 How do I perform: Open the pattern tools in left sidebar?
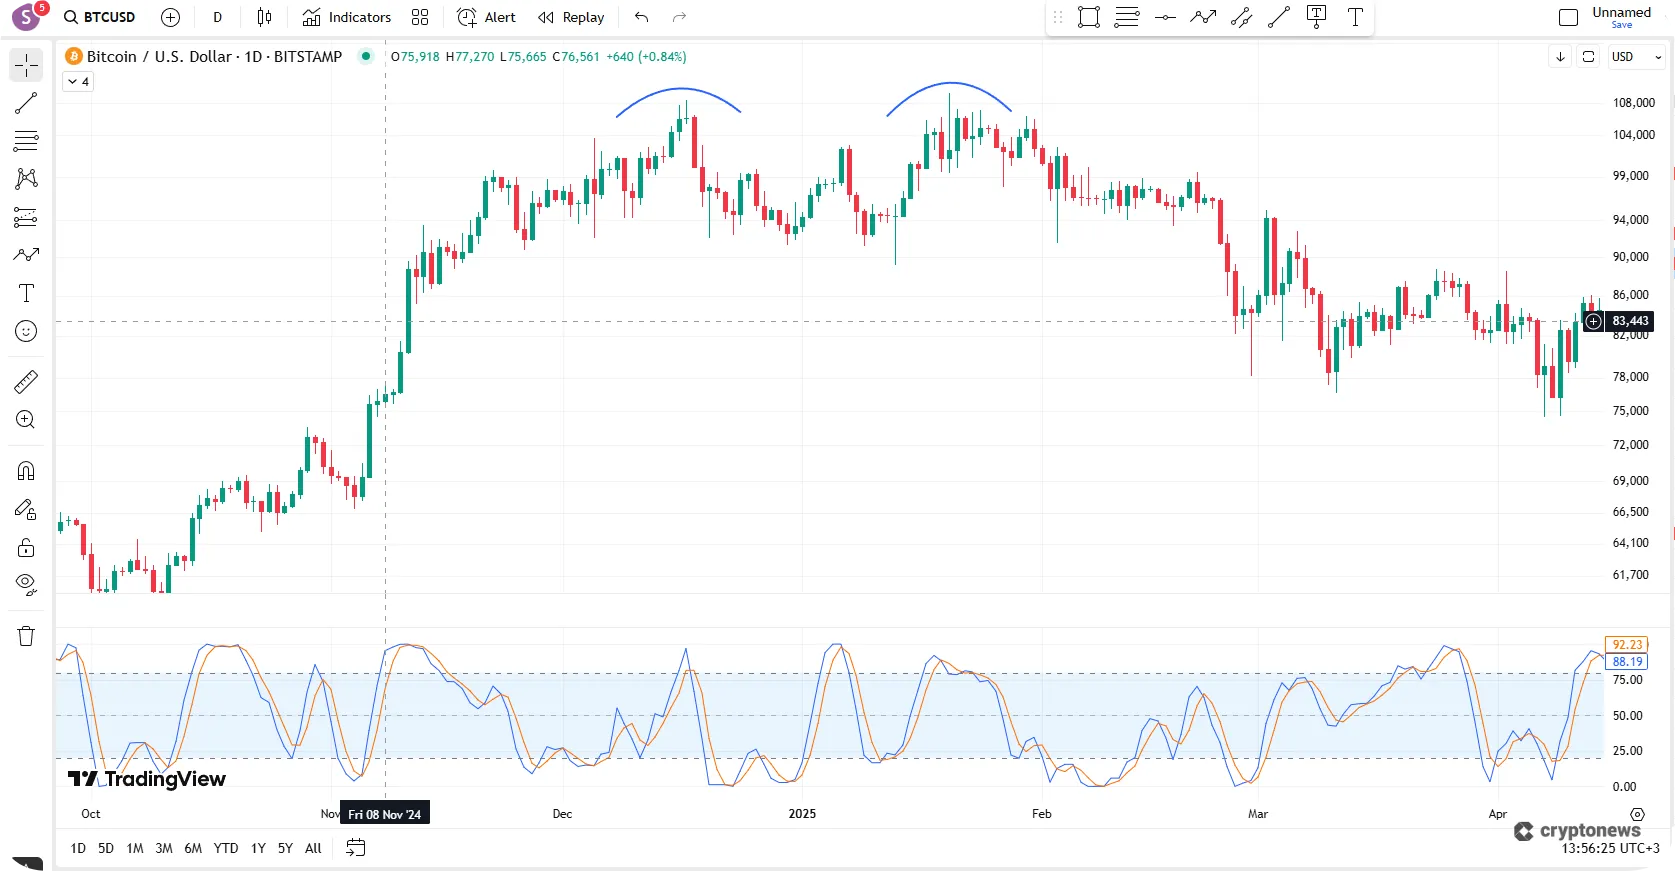coord(26,179)
